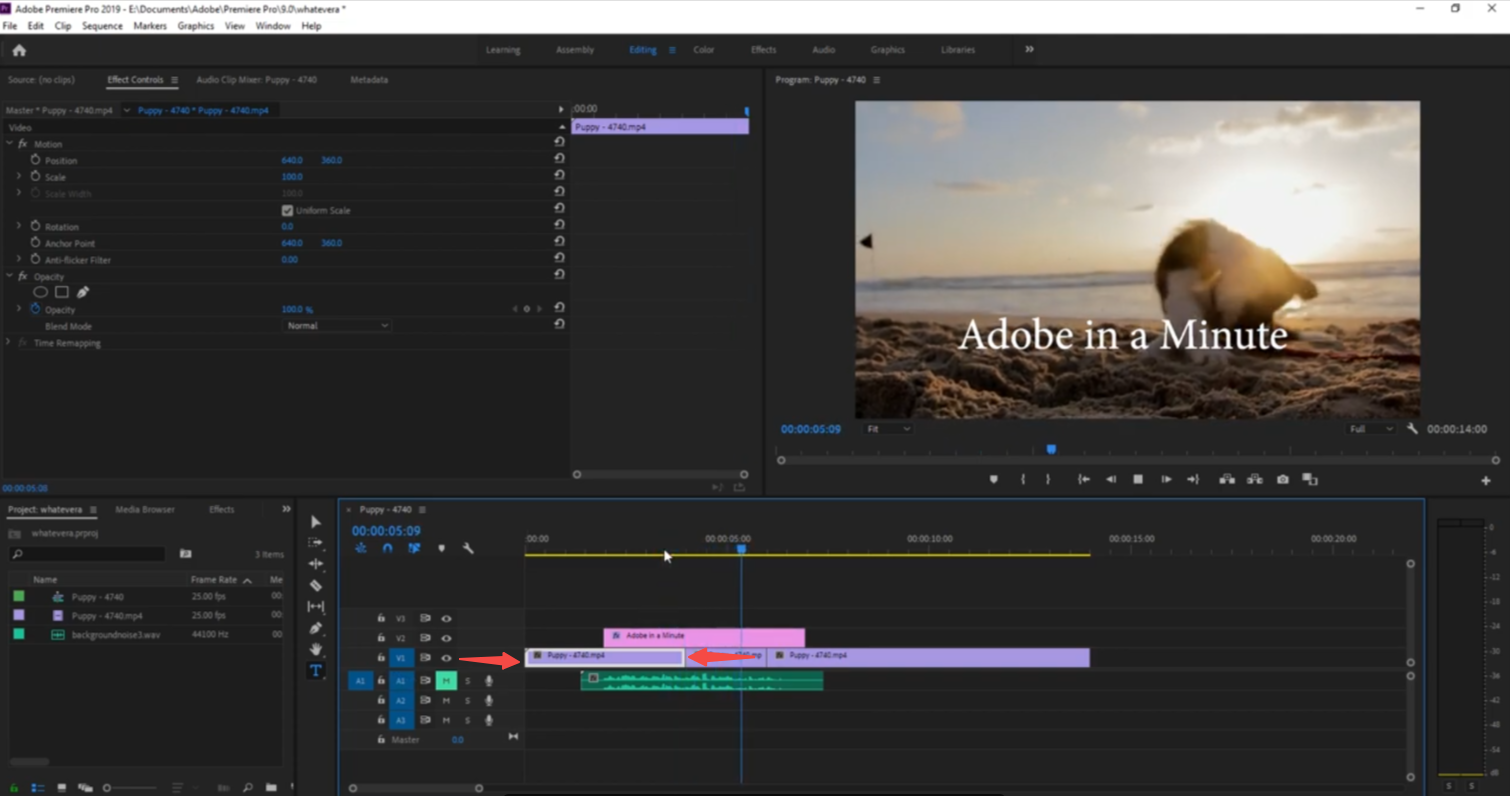Select the Type tool
Viewport: 1510px width, 796px height.
pyautogui.click(x=315, y=670)
